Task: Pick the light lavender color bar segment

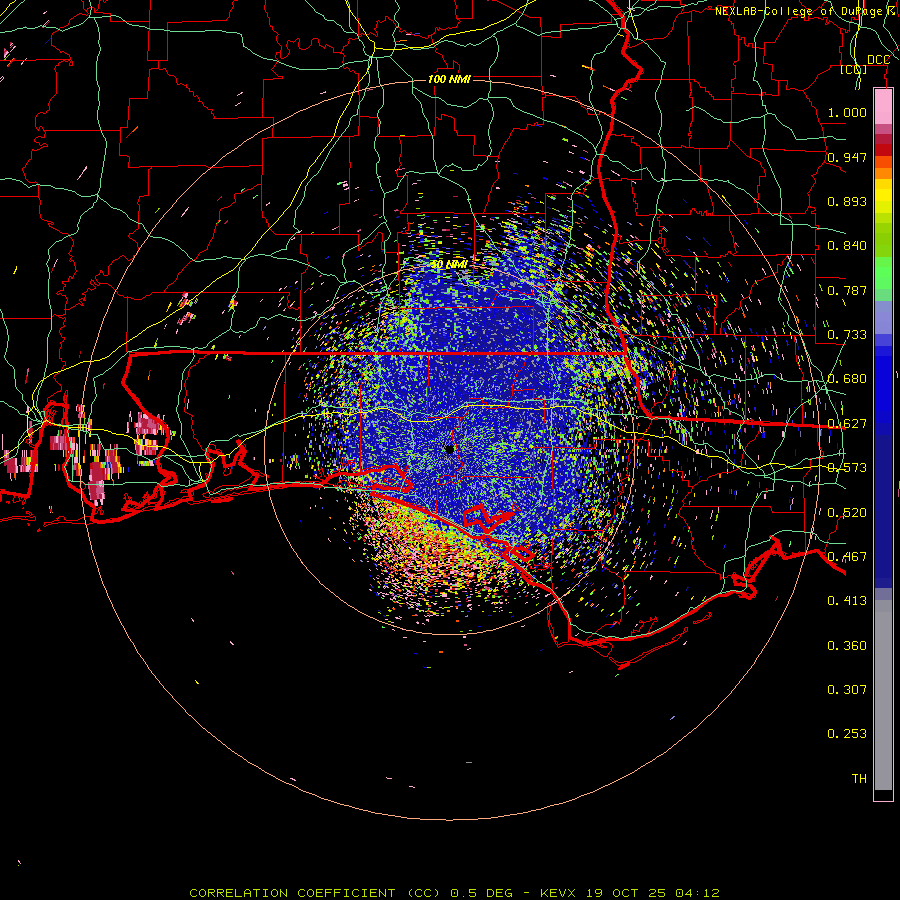Action: [883, 318]
